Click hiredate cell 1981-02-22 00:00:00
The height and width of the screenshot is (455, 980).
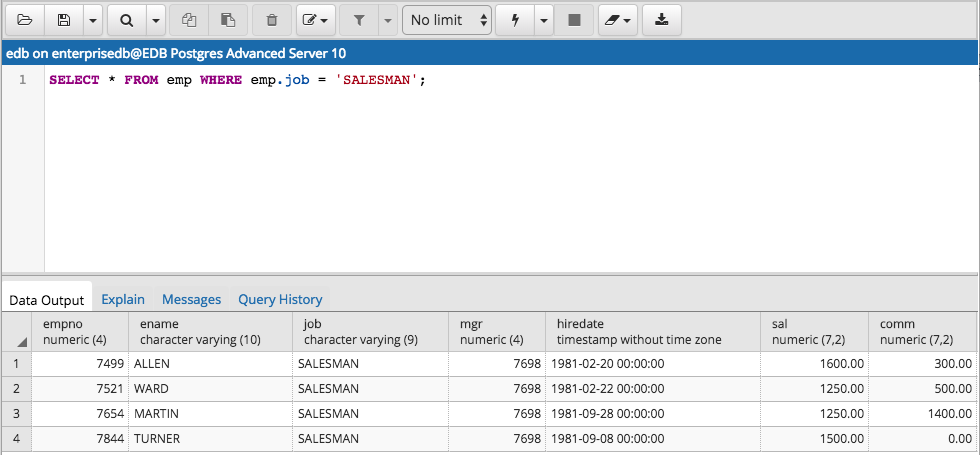pyautogui.click(x=653, y=389)
